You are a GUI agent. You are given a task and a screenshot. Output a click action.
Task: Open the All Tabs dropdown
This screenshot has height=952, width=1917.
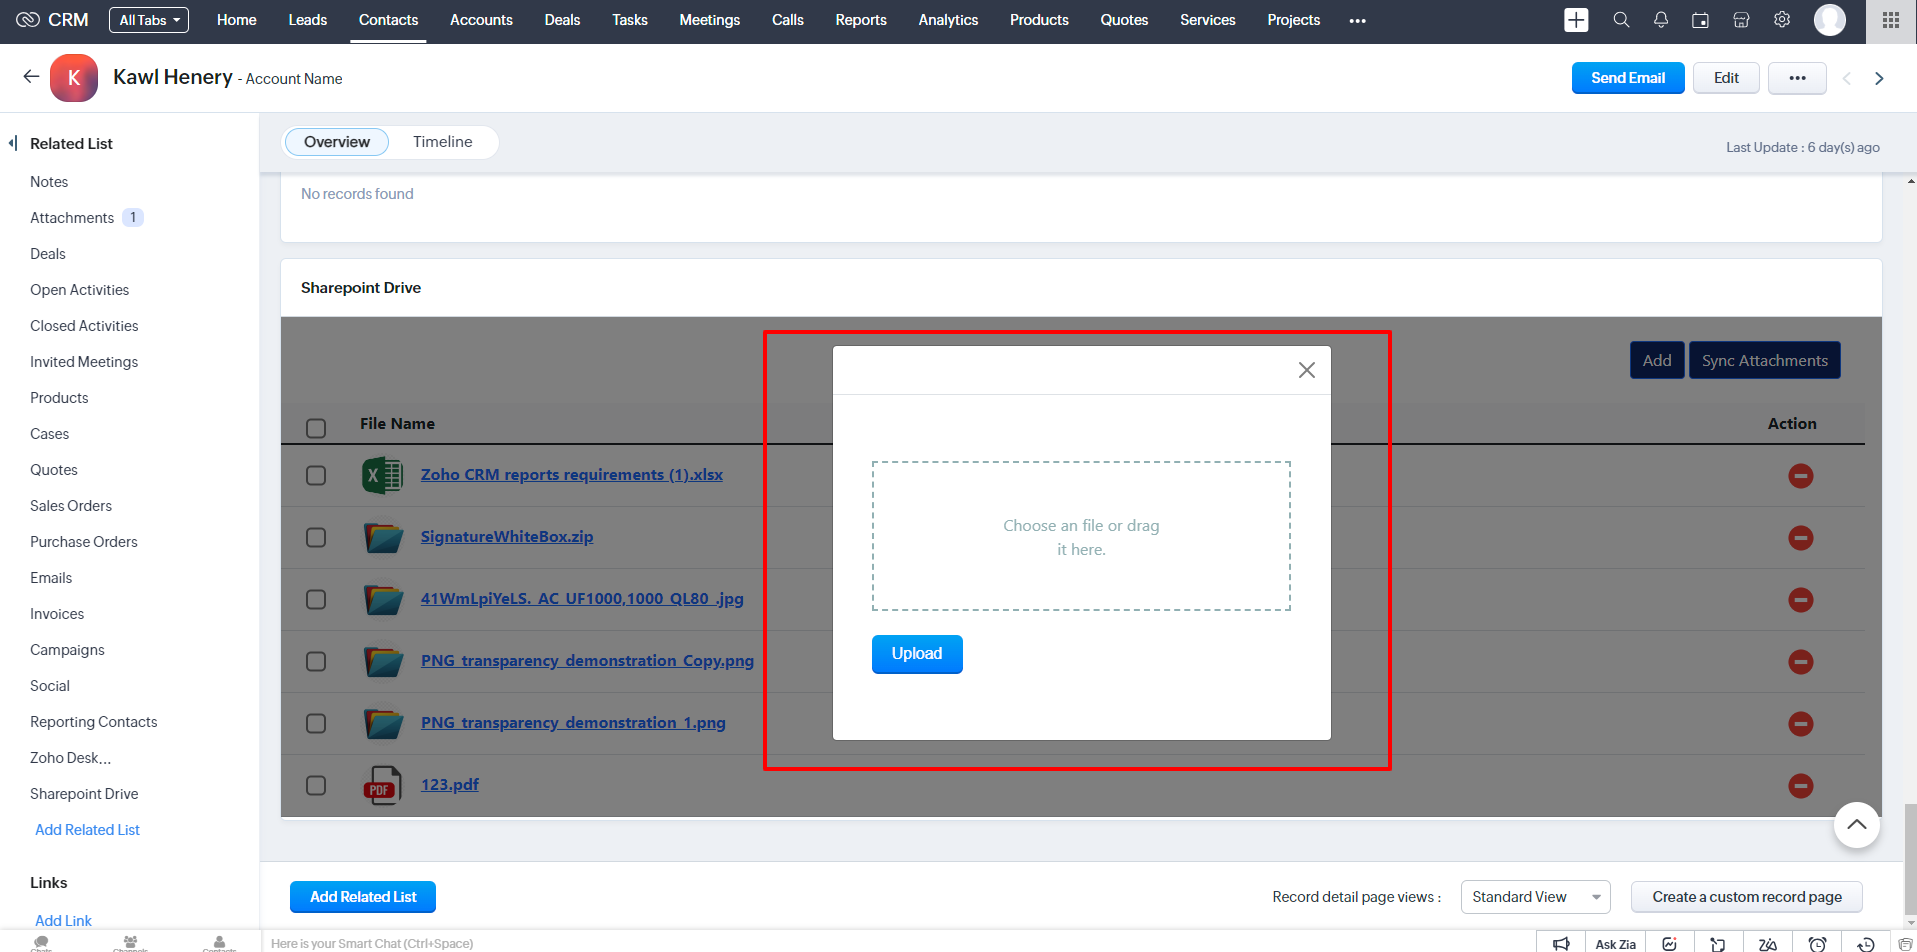[150, 20]
